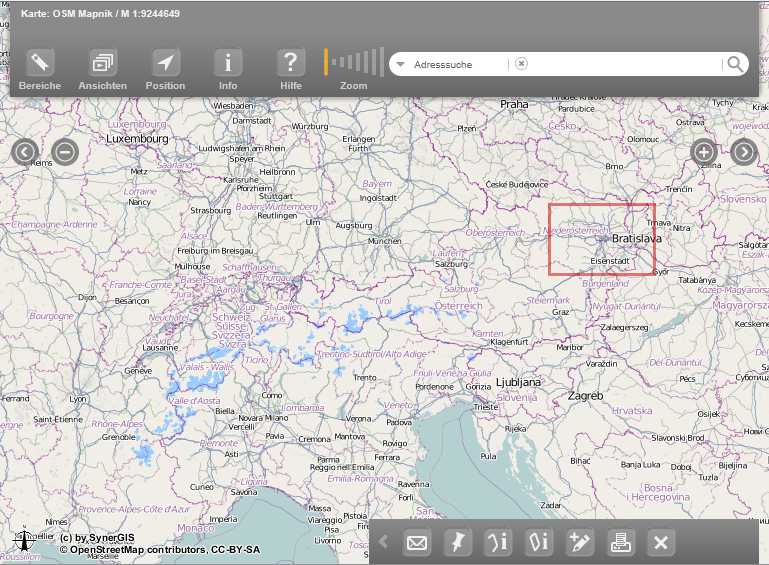
Task: Select the polygon info tool
Action: click(539, 543)
